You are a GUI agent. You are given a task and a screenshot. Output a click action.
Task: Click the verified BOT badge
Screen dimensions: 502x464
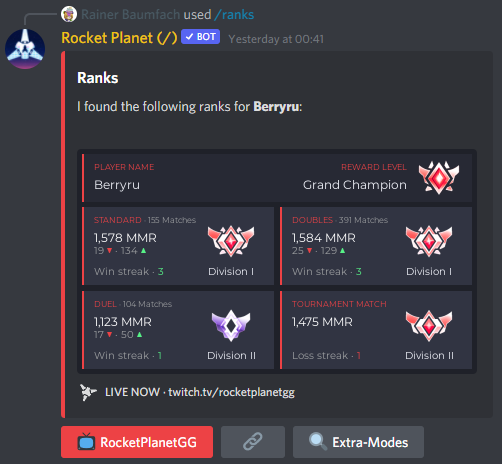coord(200,37)
